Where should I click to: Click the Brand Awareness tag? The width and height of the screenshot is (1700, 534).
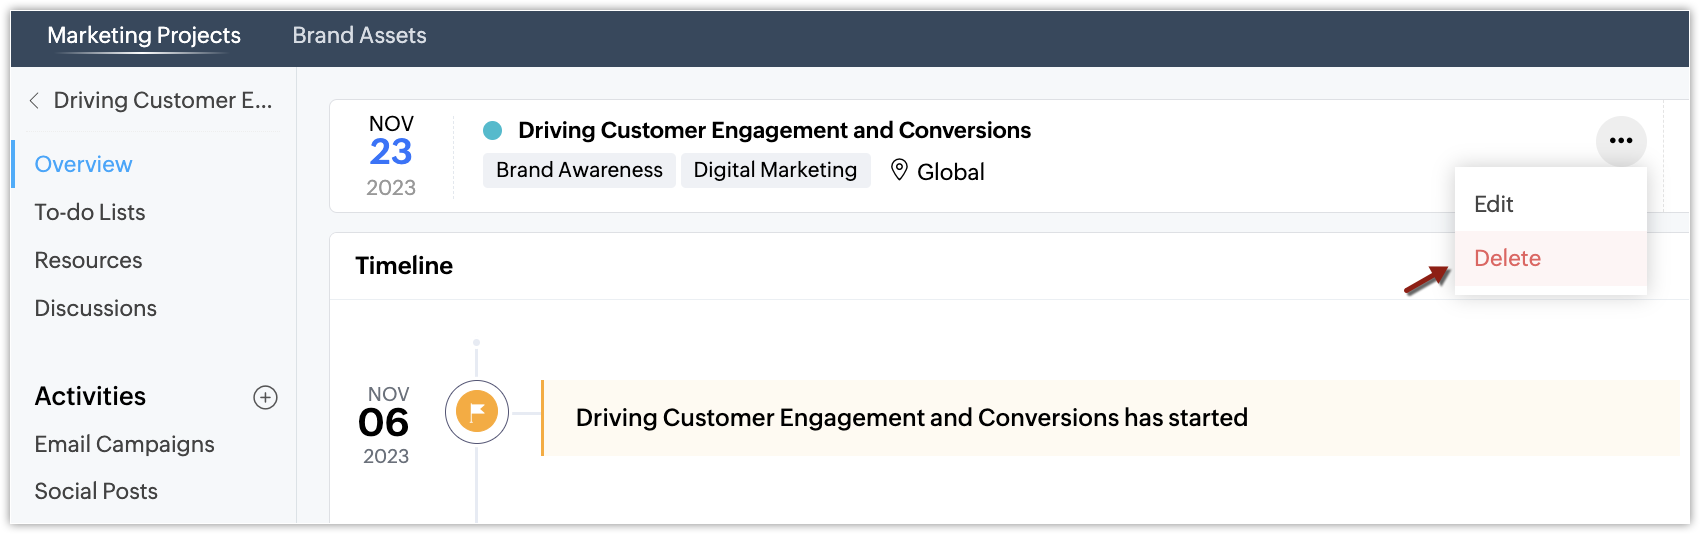click(x=579, y=170)
